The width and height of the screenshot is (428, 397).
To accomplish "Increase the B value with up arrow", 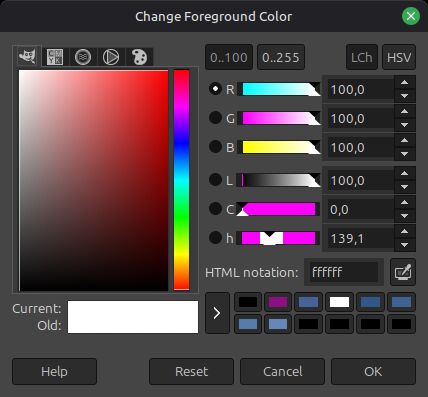I will (405, 141).
